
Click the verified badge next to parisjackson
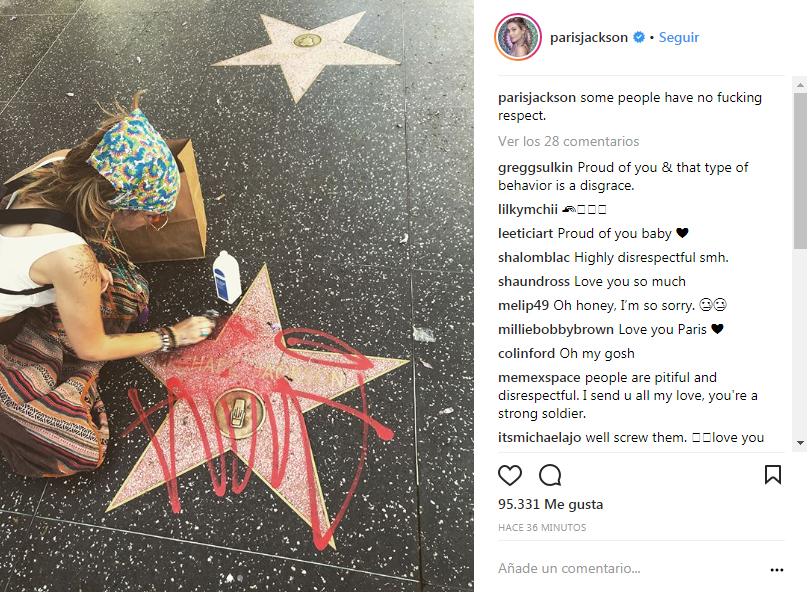click(x=638, y=37)
